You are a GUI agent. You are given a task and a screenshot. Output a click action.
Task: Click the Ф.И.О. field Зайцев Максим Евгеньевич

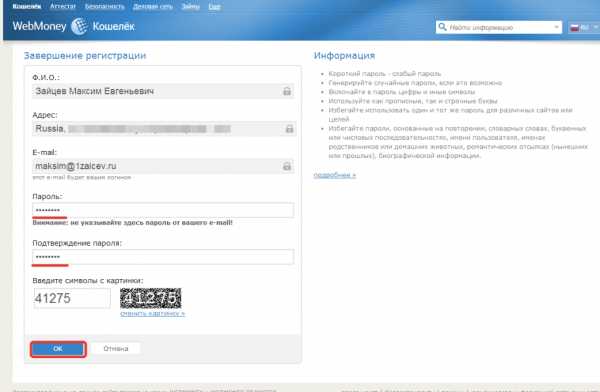point(163,91)
